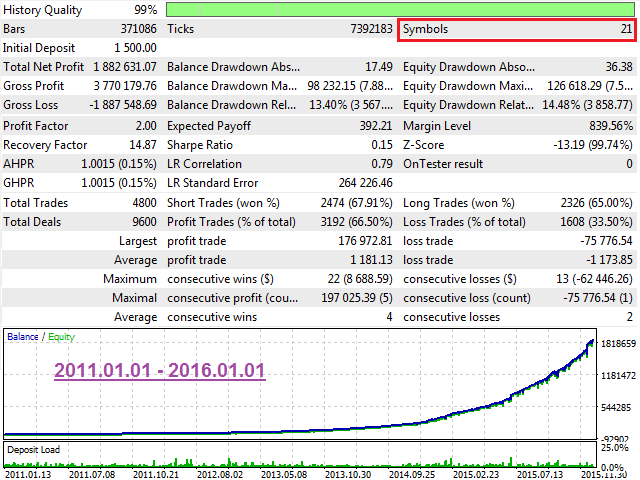Click the 544285 axis label
The image size is (640, 480).
(616, 408)
